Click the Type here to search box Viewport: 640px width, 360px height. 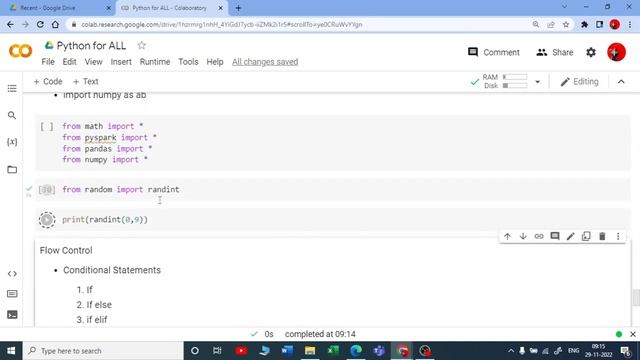[103, 351]
